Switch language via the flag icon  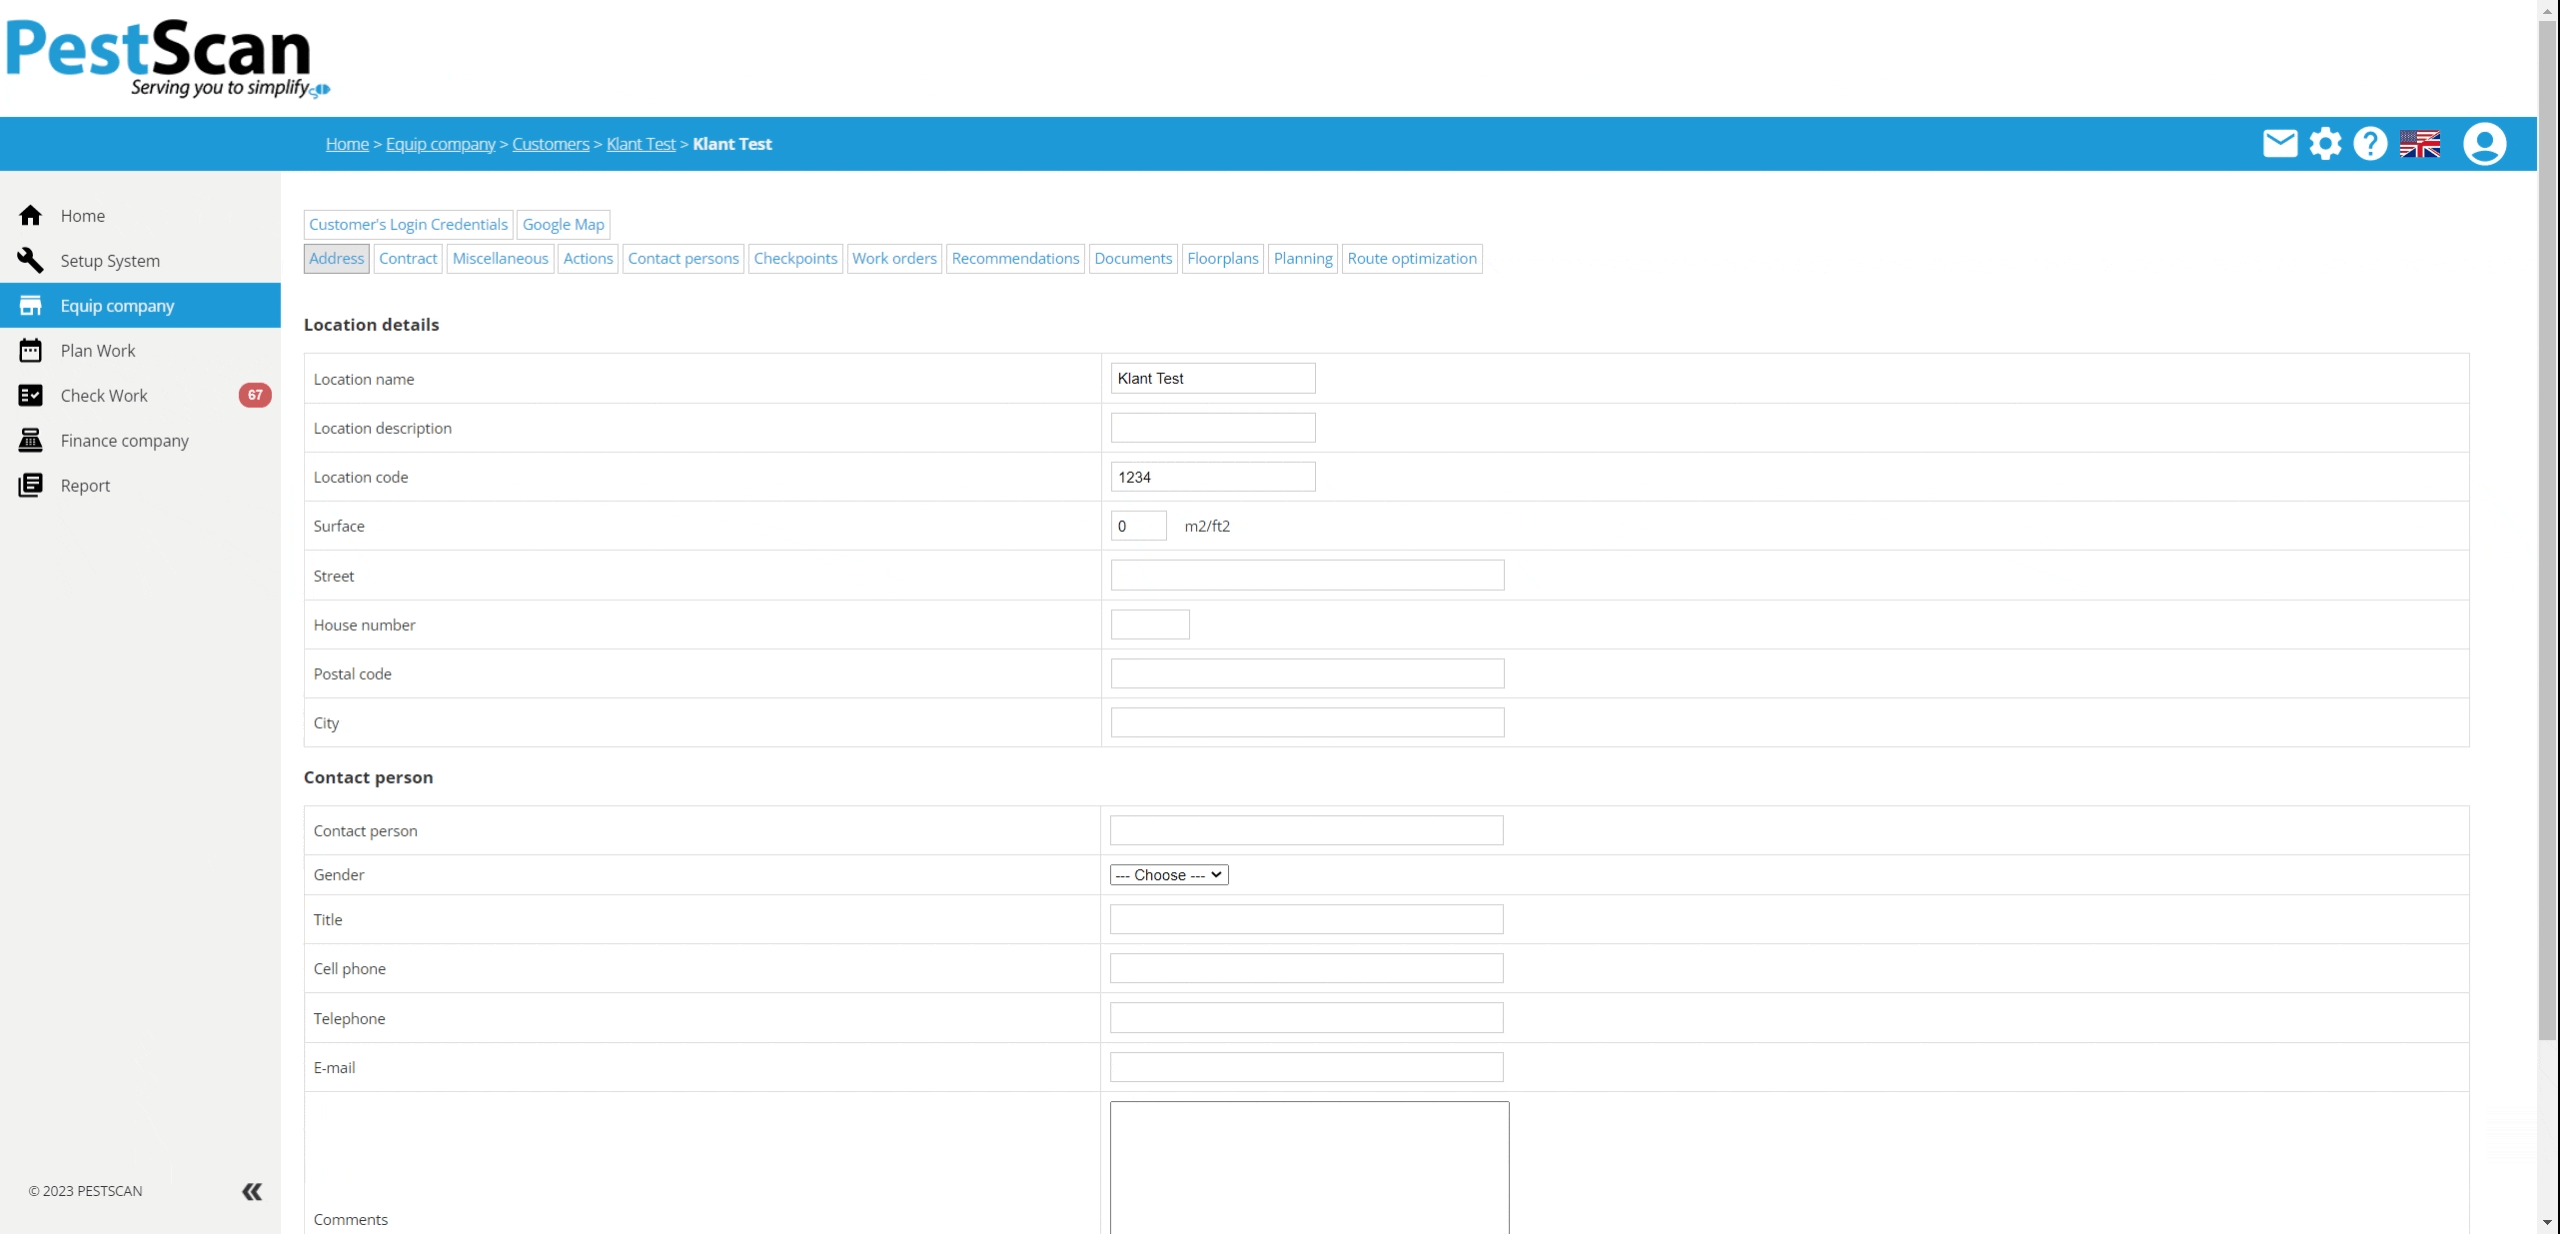click(2419, 144)
